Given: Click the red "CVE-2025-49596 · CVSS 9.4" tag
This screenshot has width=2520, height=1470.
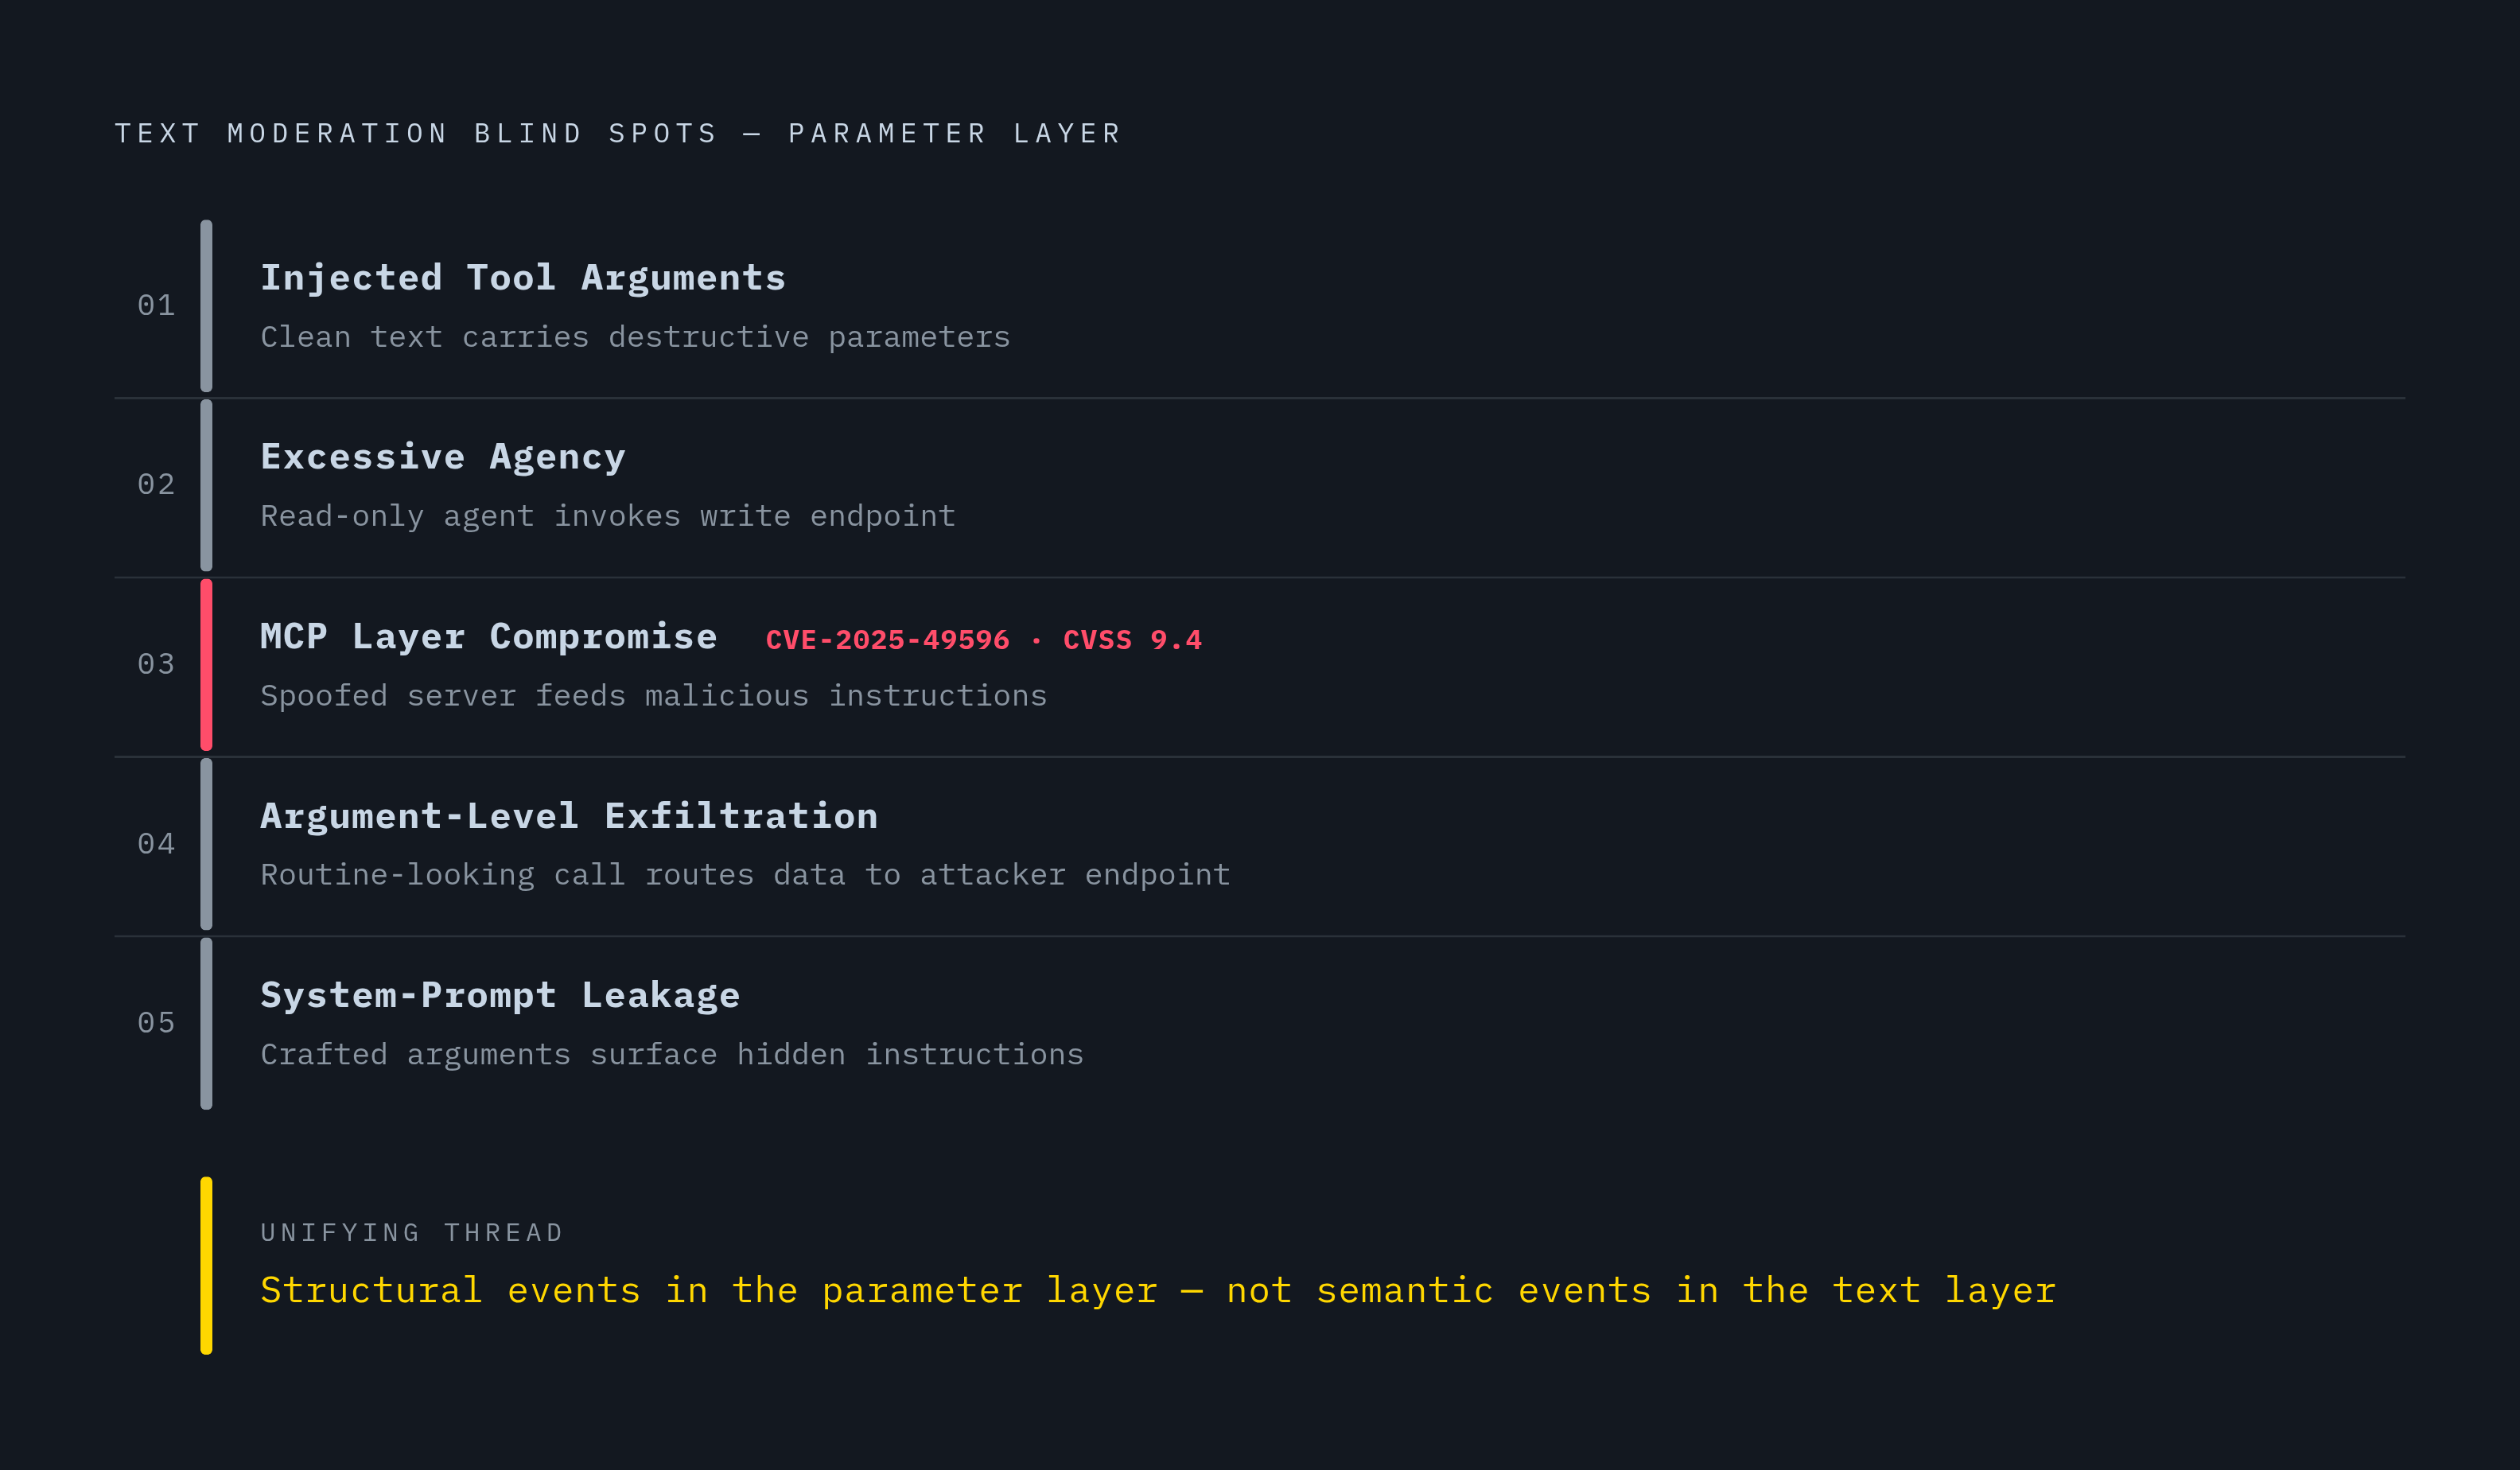Looking at the screenshot, I should [984, 640].
